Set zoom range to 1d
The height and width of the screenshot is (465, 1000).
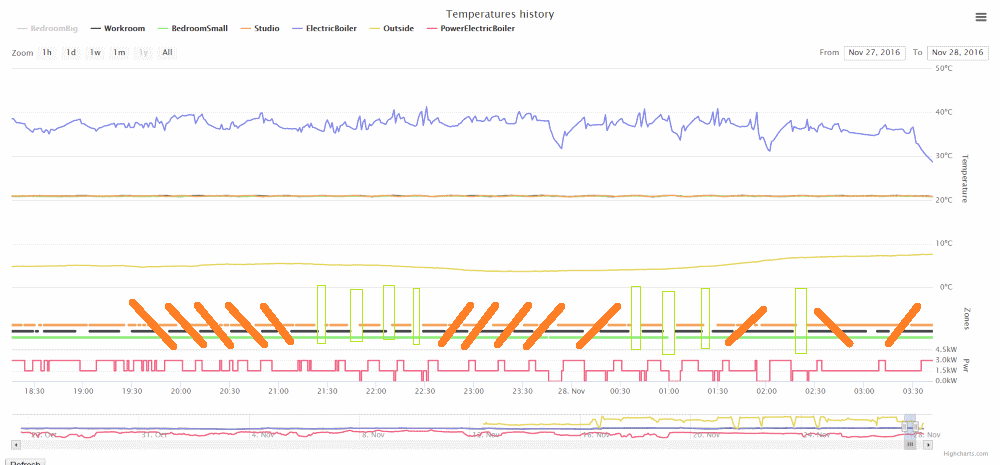[x=71, y=52]
